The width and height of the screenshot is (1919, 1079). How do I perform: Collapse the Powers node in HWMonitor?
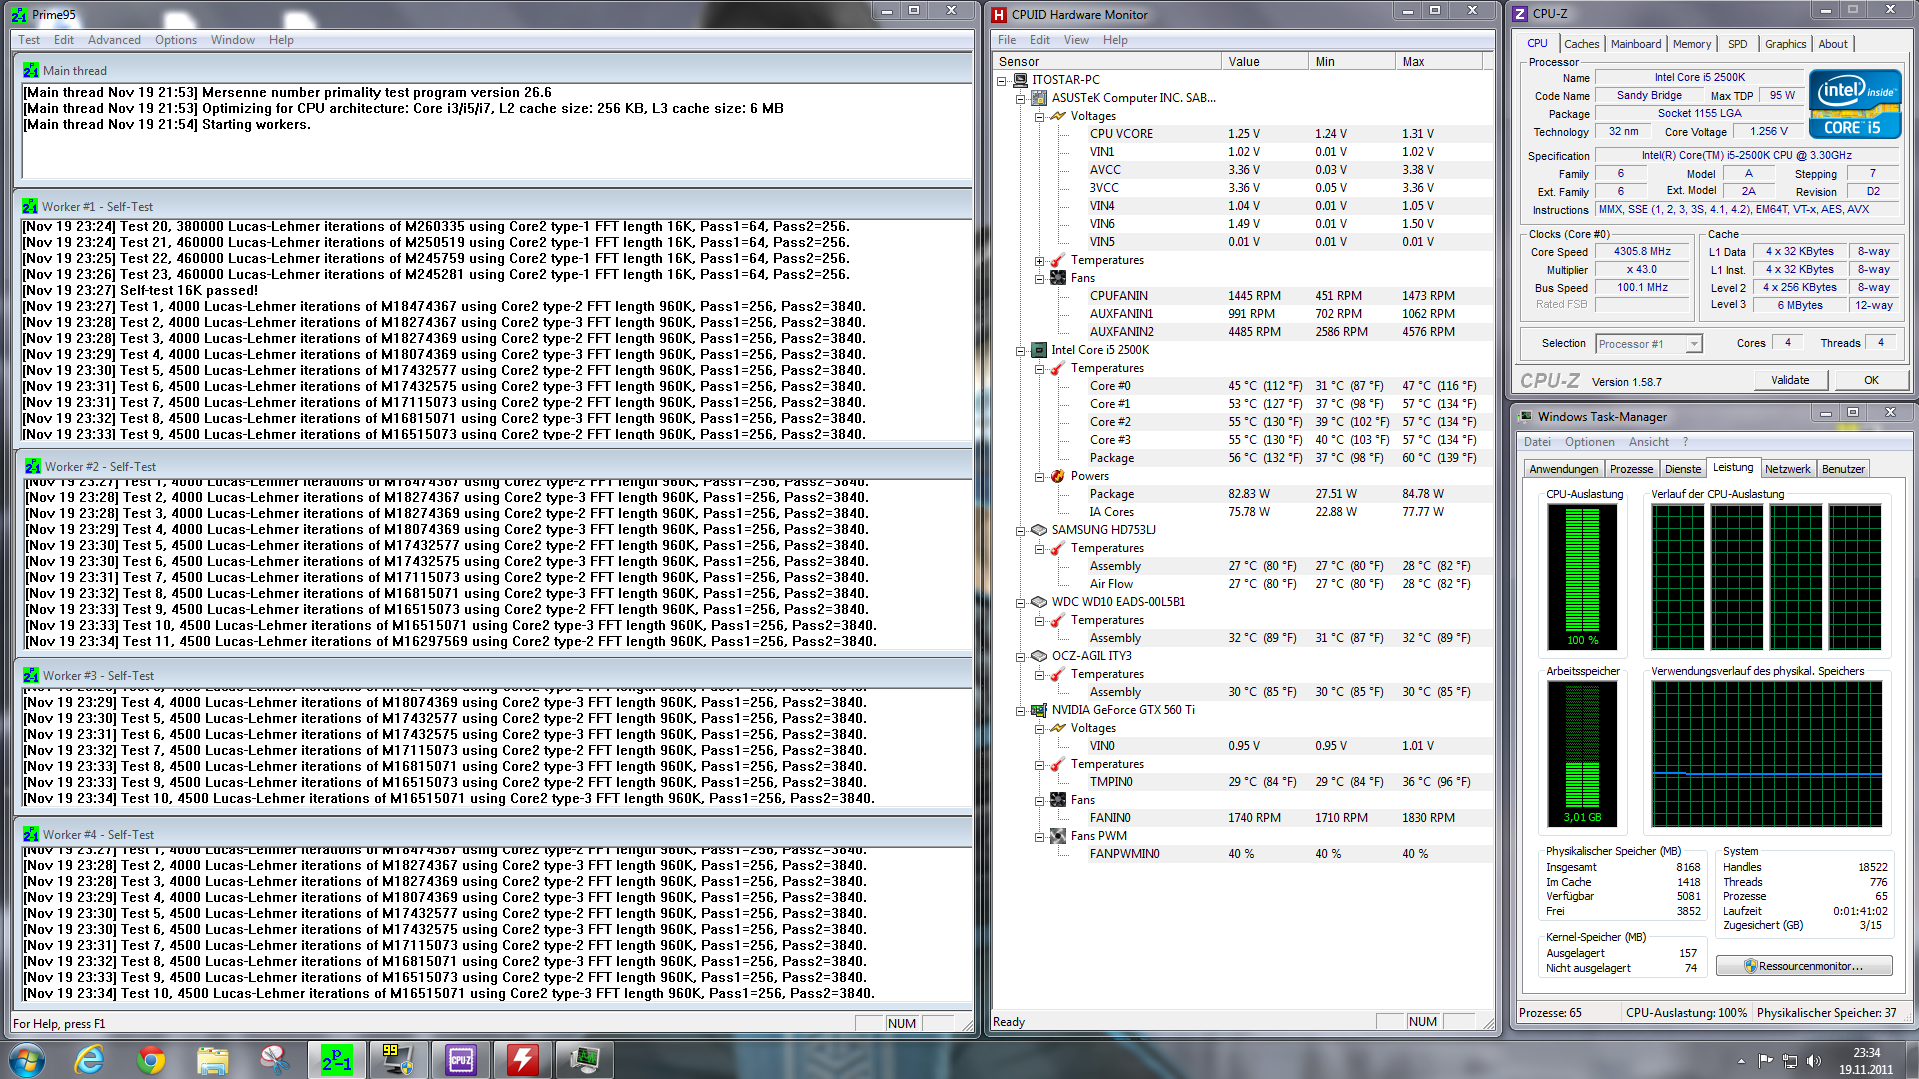pyautogui.click(x=1039, y=476)
